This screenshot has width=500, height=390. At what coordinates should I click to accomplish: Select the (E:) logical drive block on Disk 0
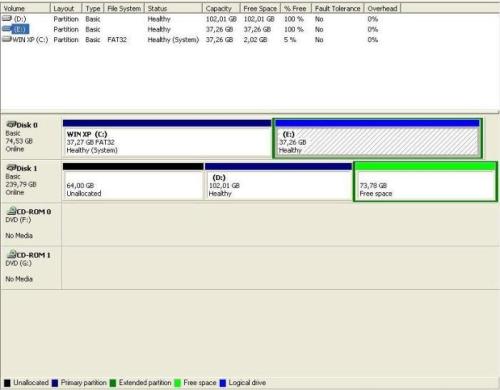point(377,138)
